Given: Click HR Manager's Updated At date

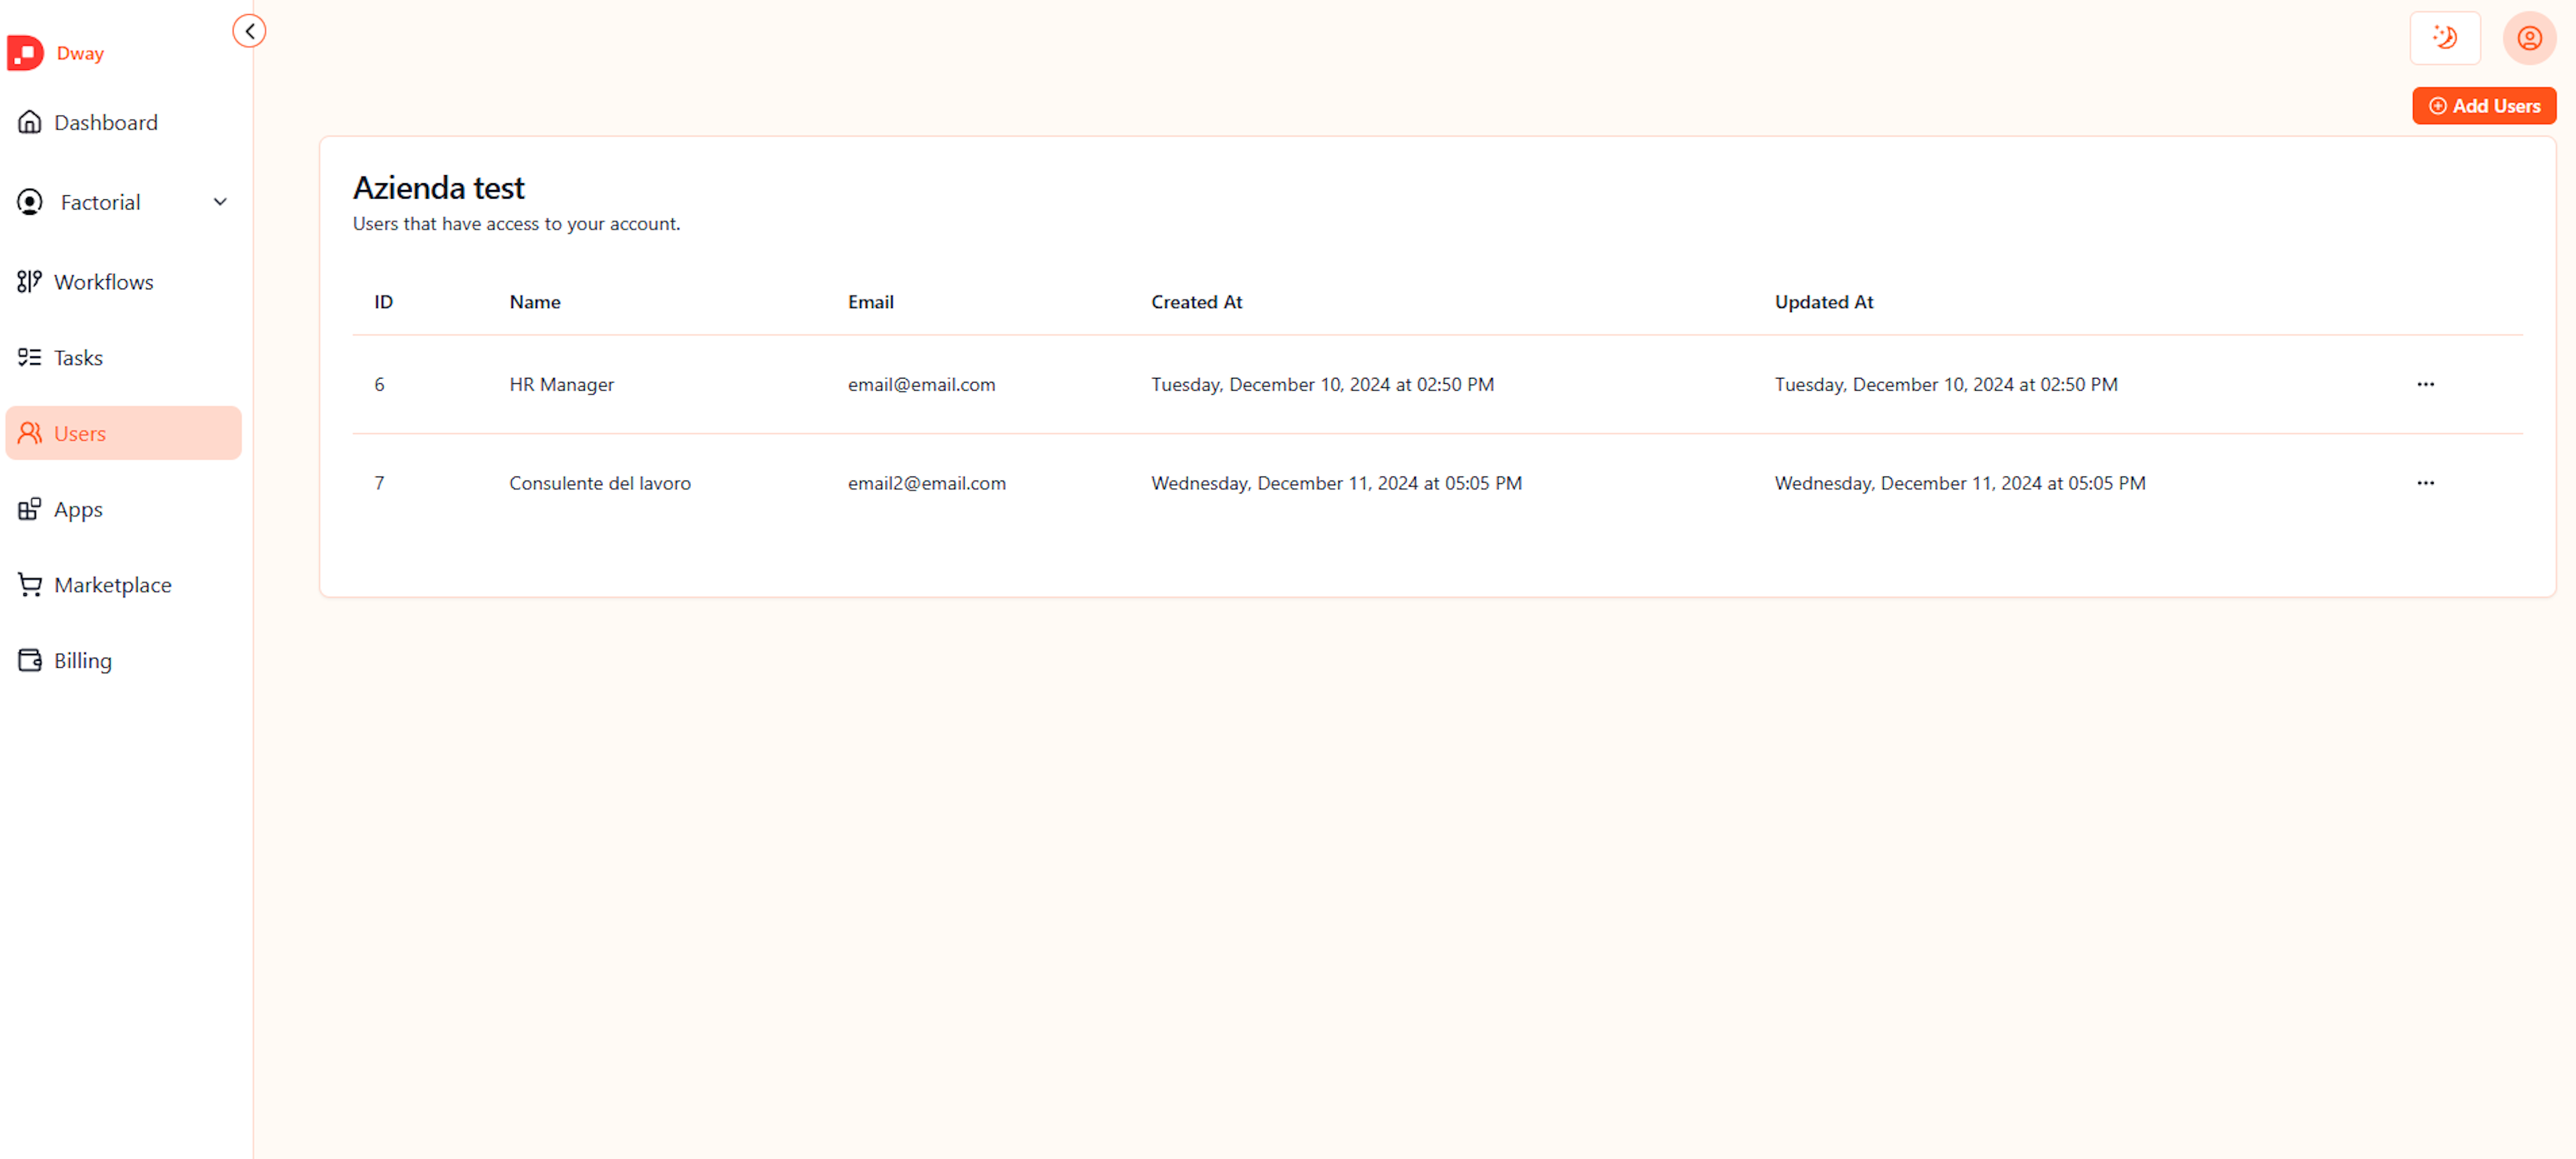Looking at the screenshot, I should tap(1946, 384).
